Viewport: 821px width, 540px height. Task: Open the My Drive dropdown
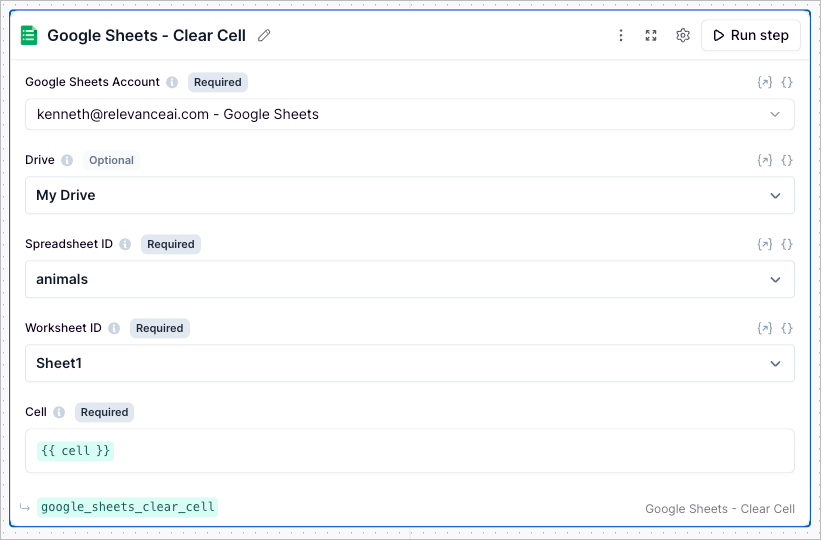409,195
